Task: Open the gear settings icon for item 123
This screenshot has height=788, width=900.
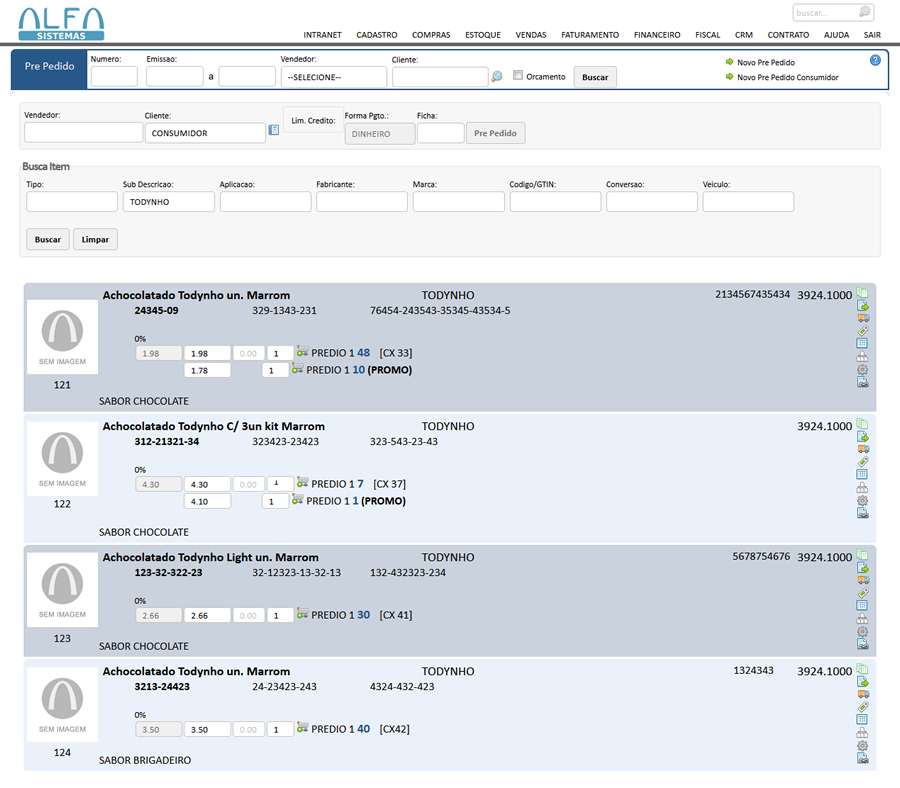Action: 862,631
